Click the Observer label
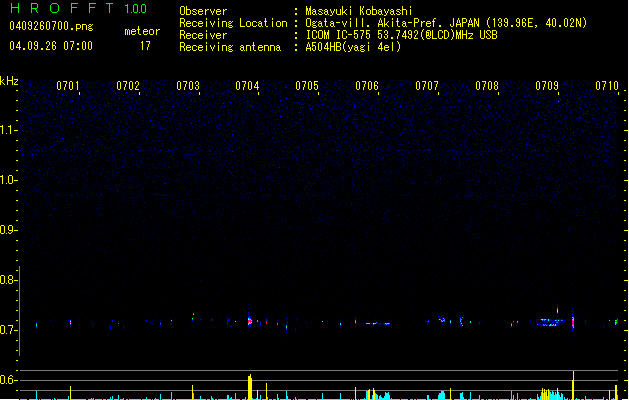The width and height of the screenshot is (629, 400). [203, 11]
